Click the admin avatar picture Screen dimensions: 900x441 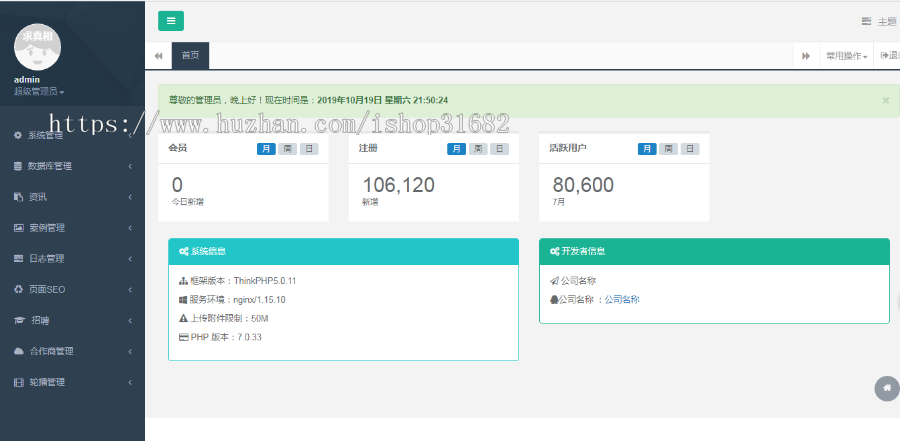point(37,47)
